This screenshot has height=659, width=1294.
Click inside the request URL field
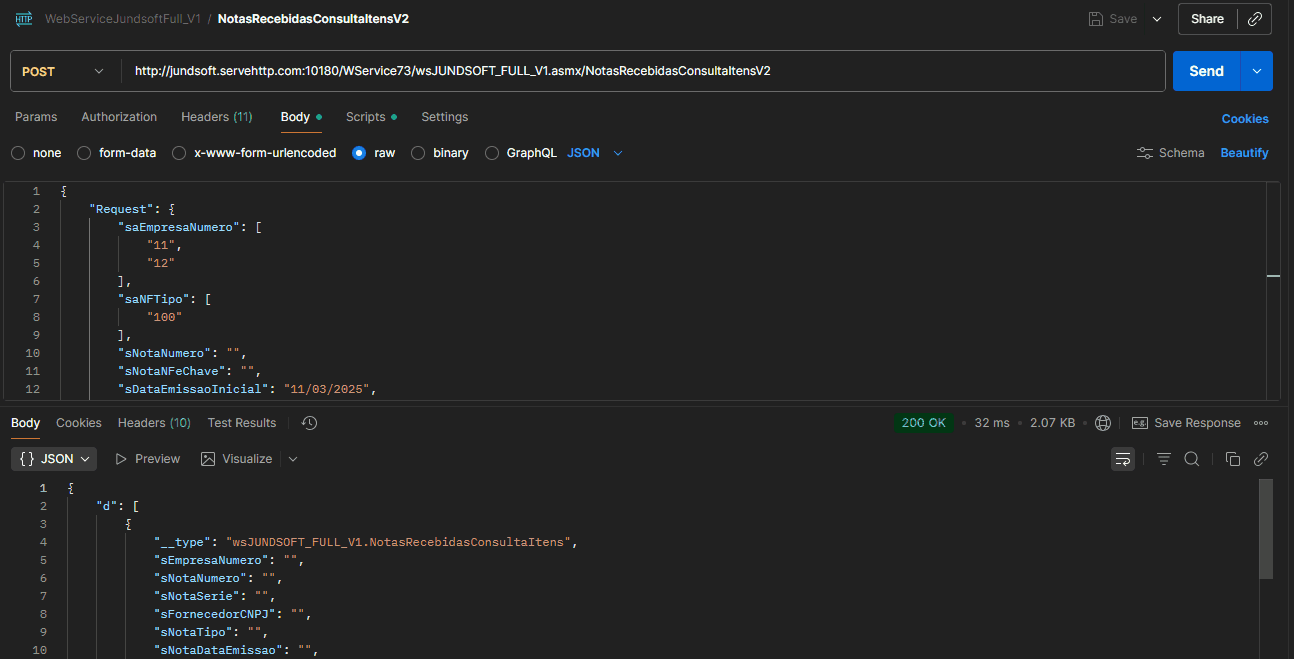click(640, 71)
